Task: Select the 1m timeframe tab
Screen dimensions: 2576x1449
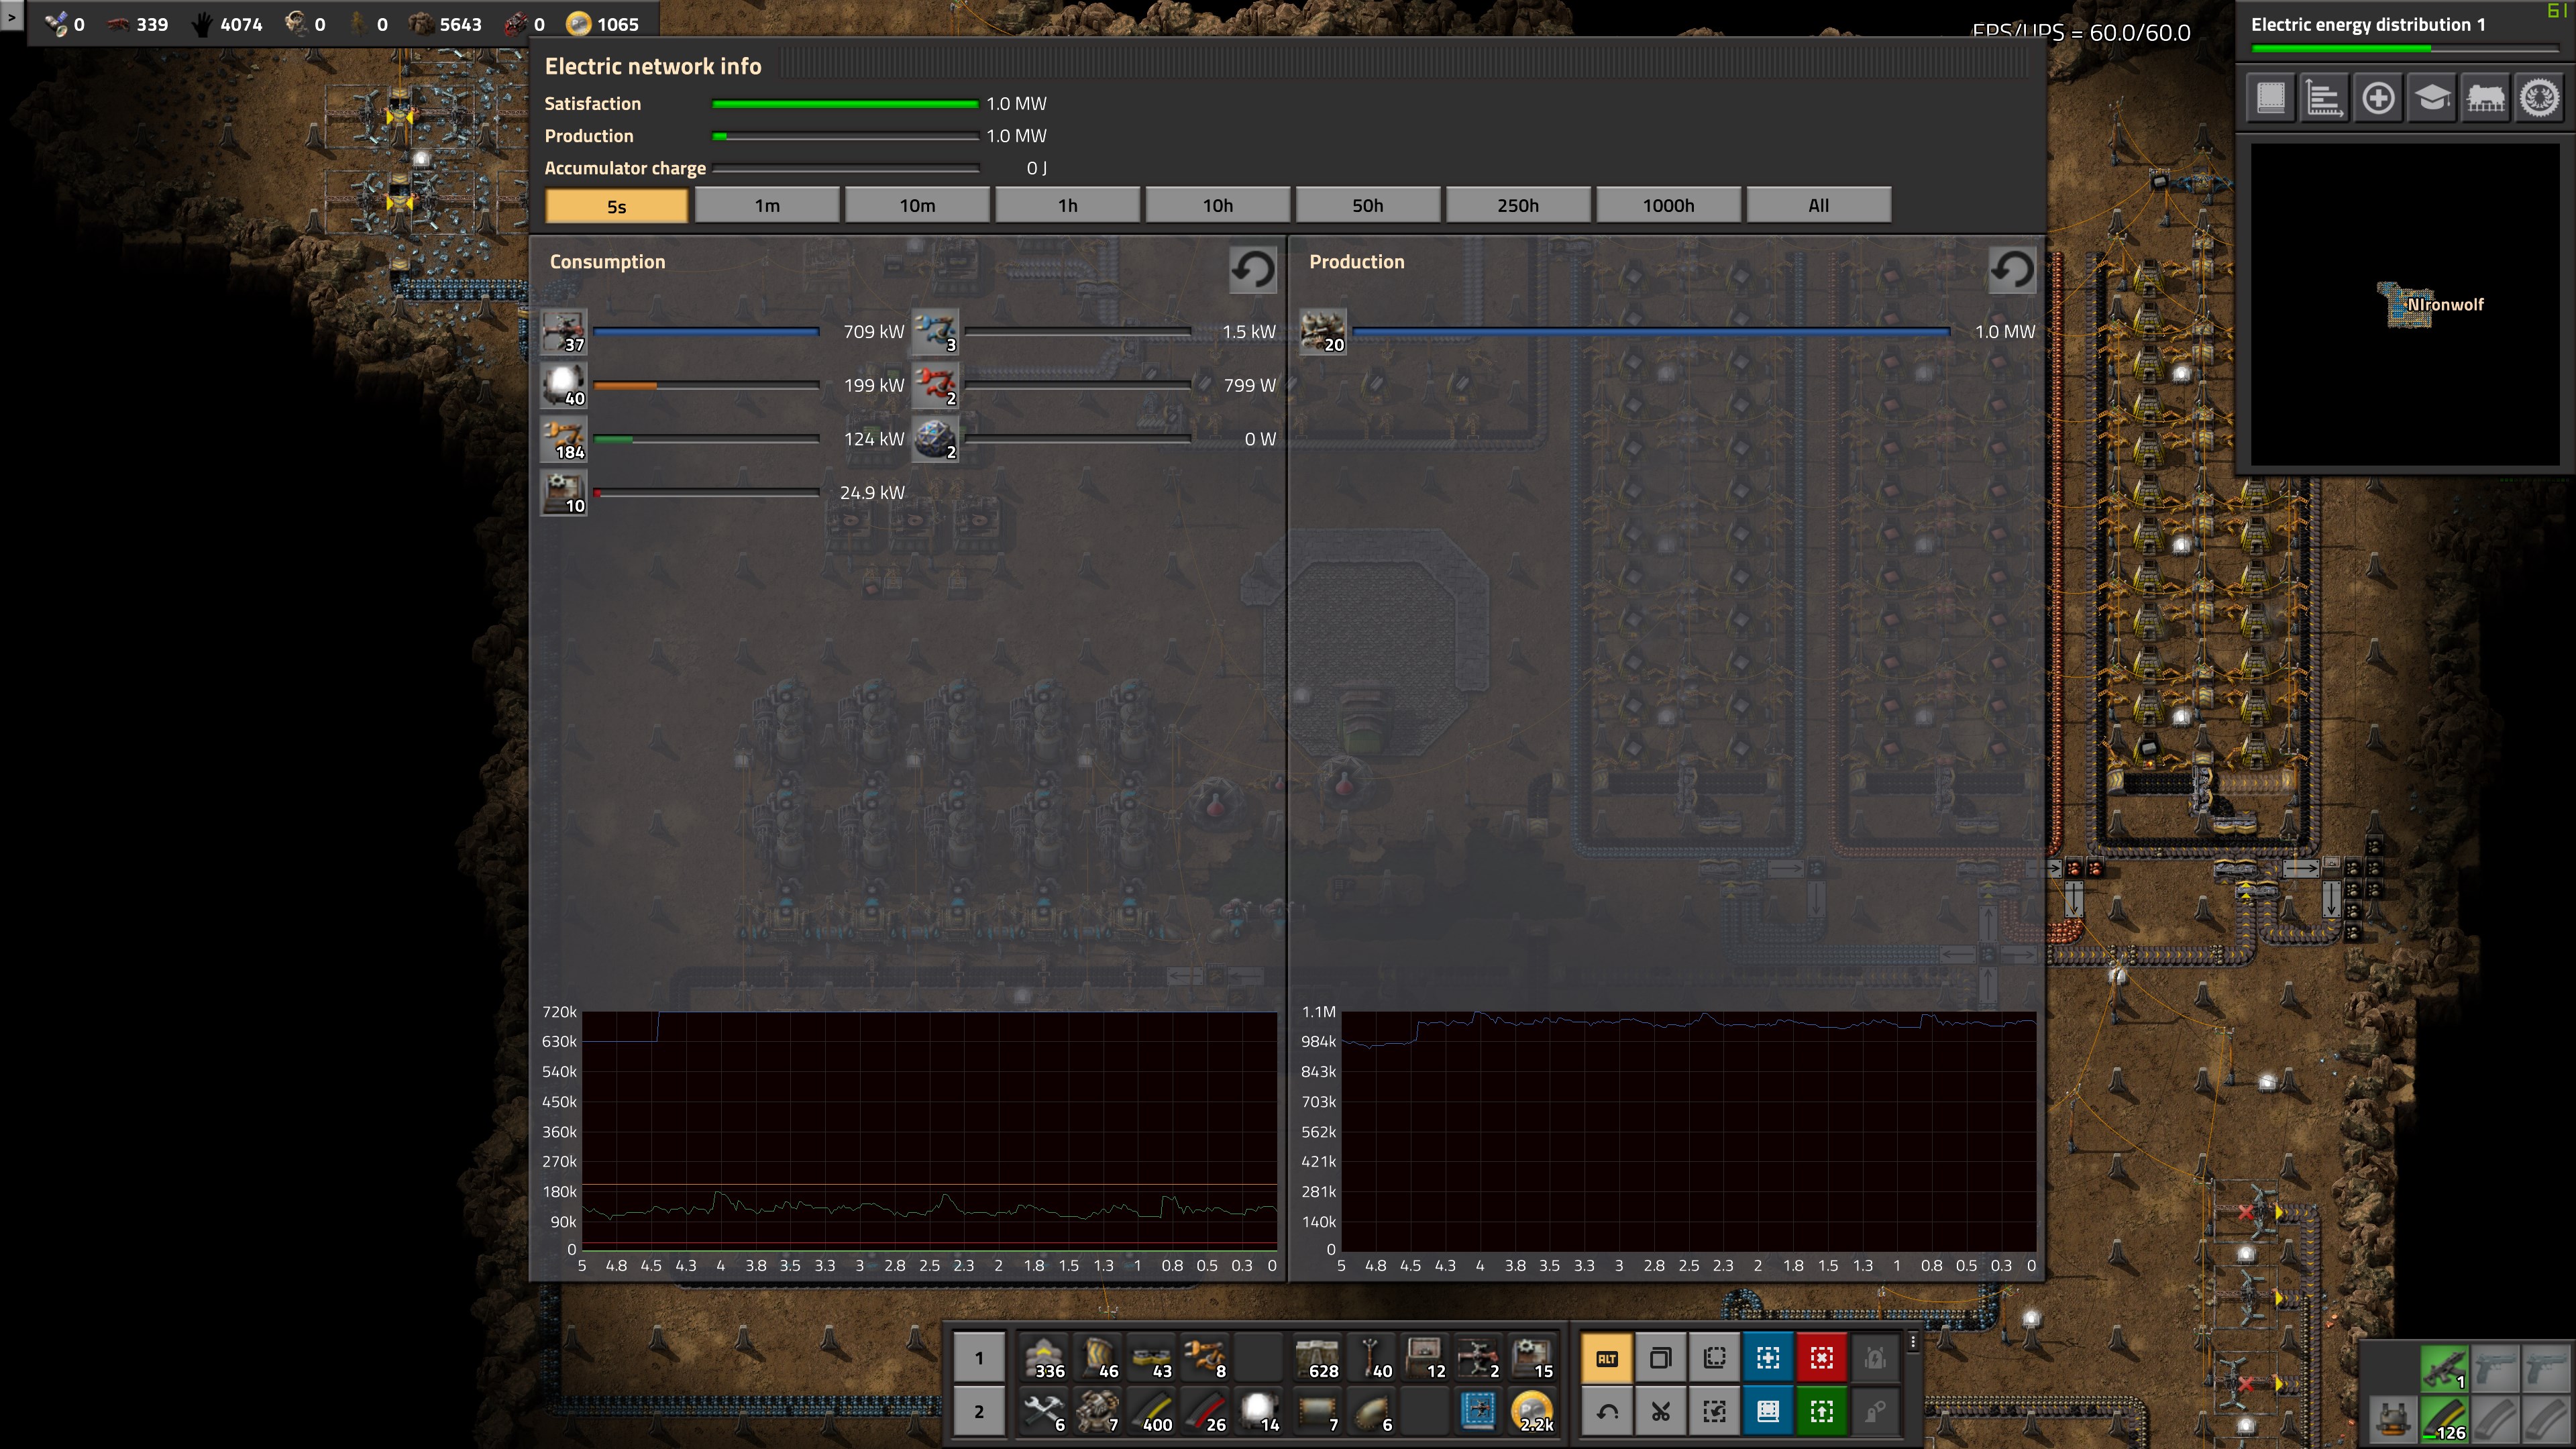Action: (767, 206)
